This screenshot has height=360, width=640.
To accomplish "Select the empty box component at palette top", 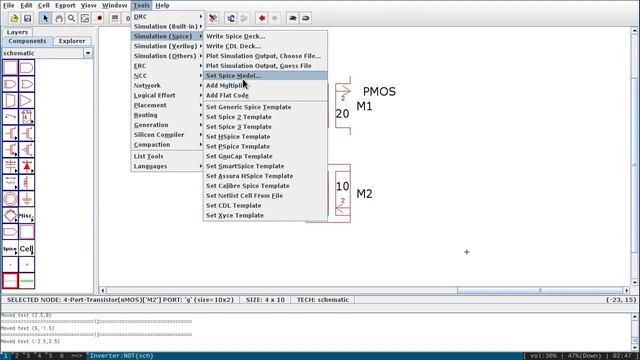I will click(x=10, y=68).
